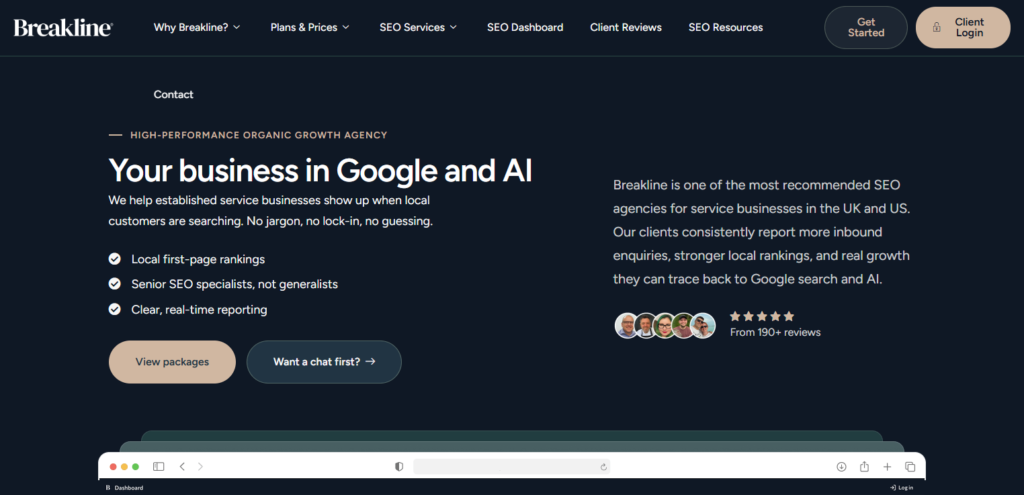Open the Client Reviews page

626,27
